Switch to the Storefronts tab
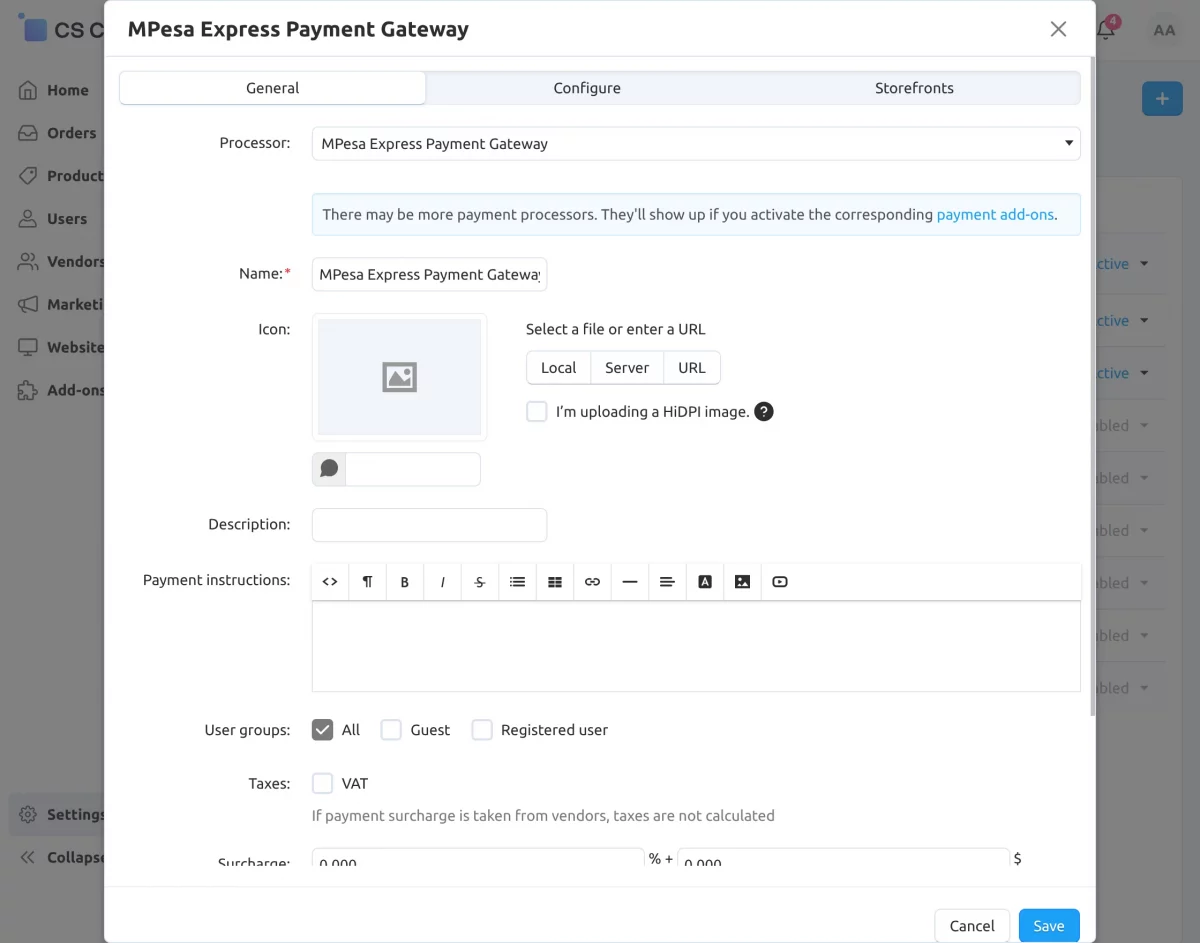This screenshot has height=943, width=1200. [x=914, y=88]
